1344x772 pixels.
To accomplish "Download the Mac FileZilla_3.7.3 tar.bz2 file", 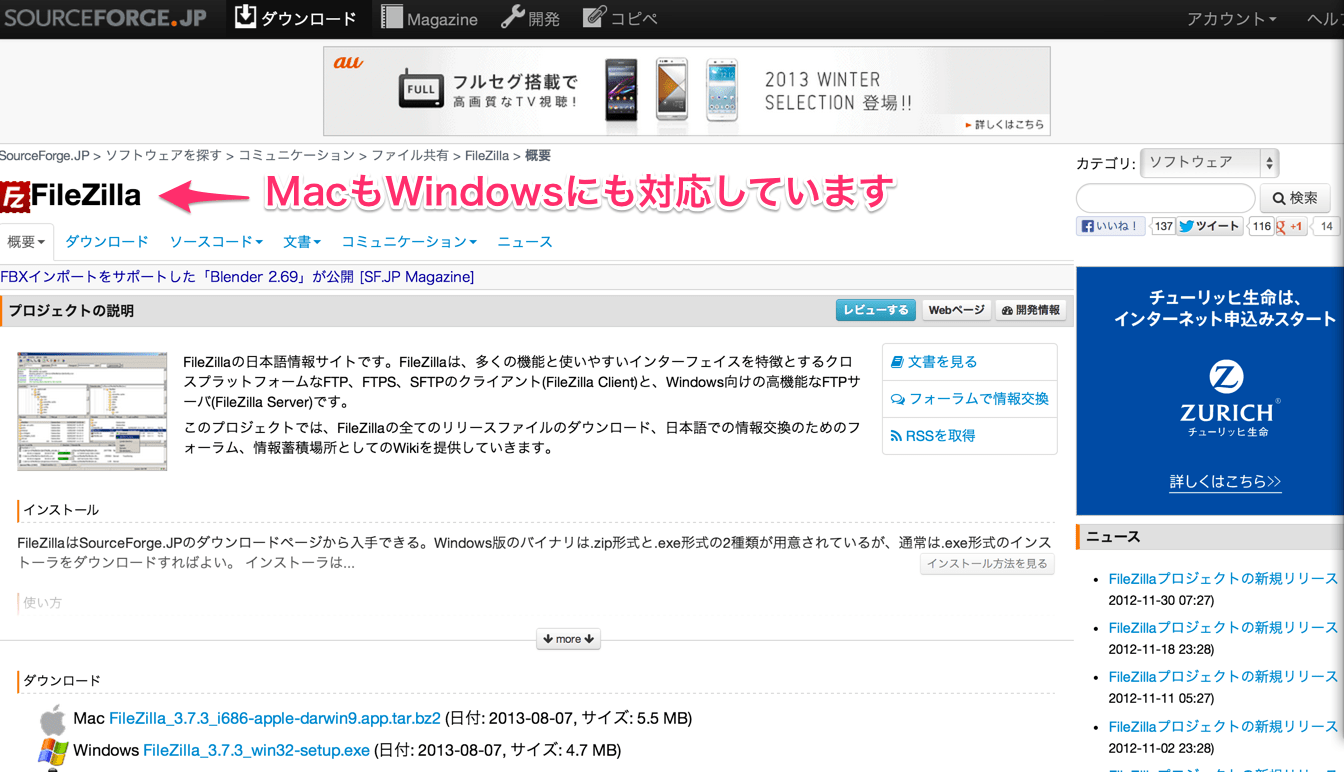I will 275,718.
